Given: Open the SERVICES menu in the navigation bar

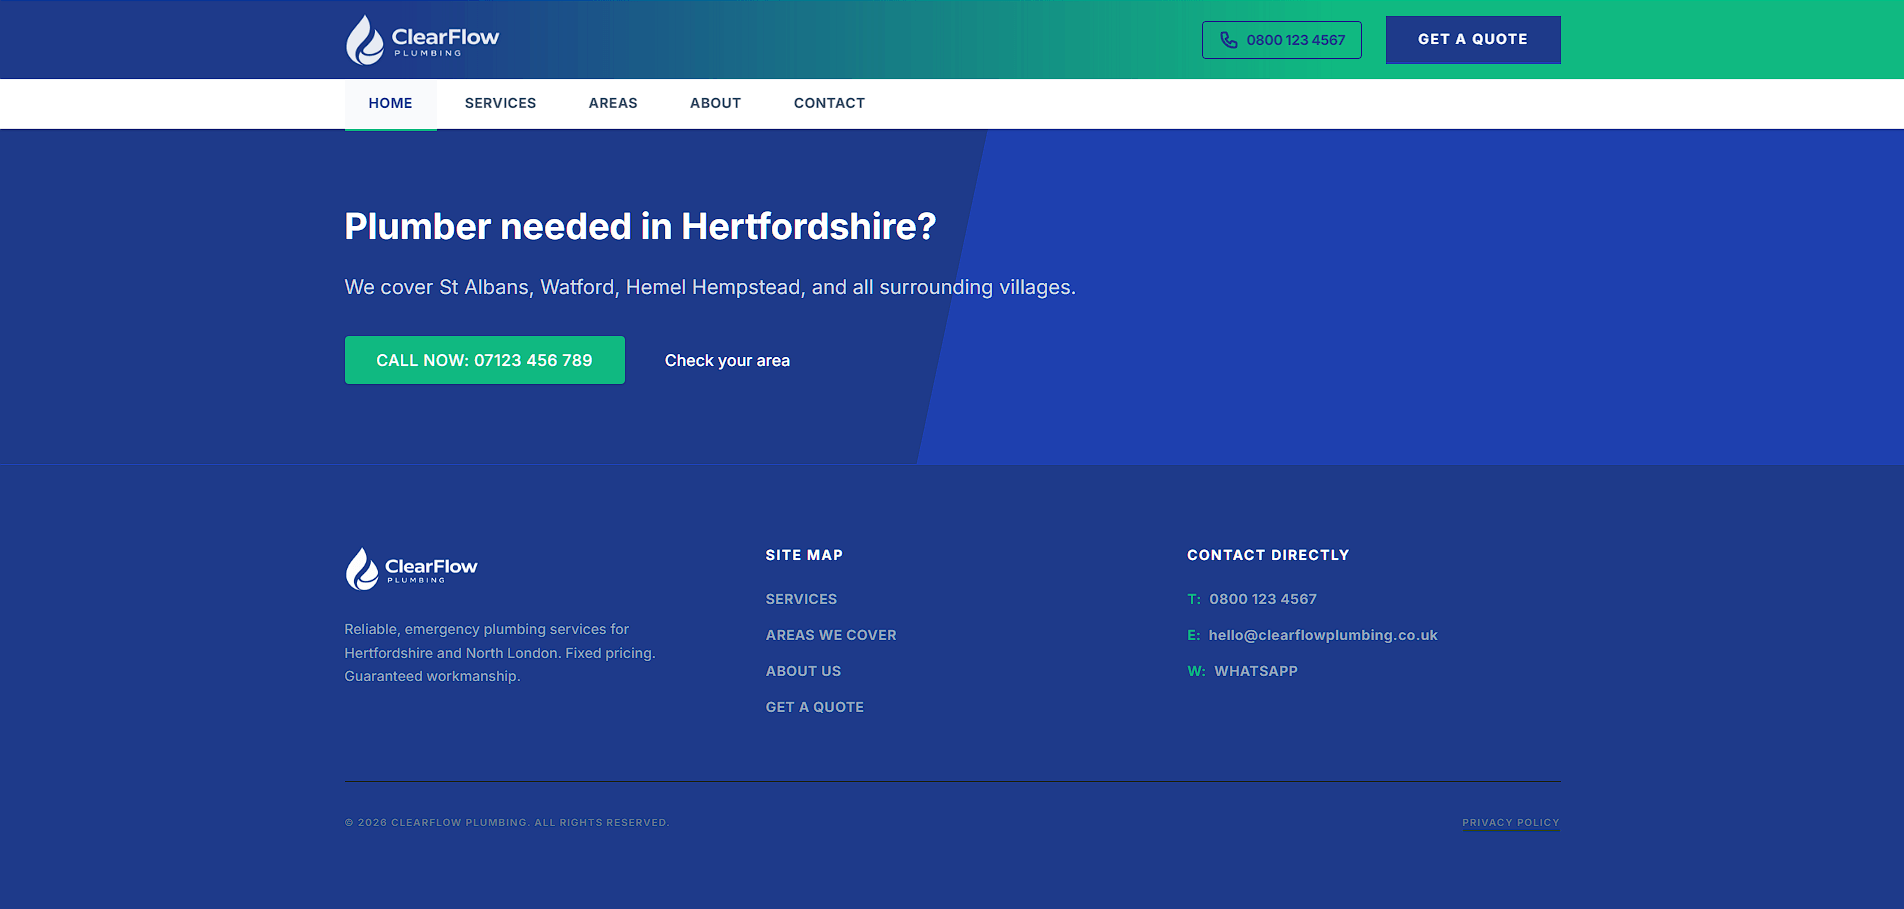Looking at the screenshot, I should (x=500, y=103).
